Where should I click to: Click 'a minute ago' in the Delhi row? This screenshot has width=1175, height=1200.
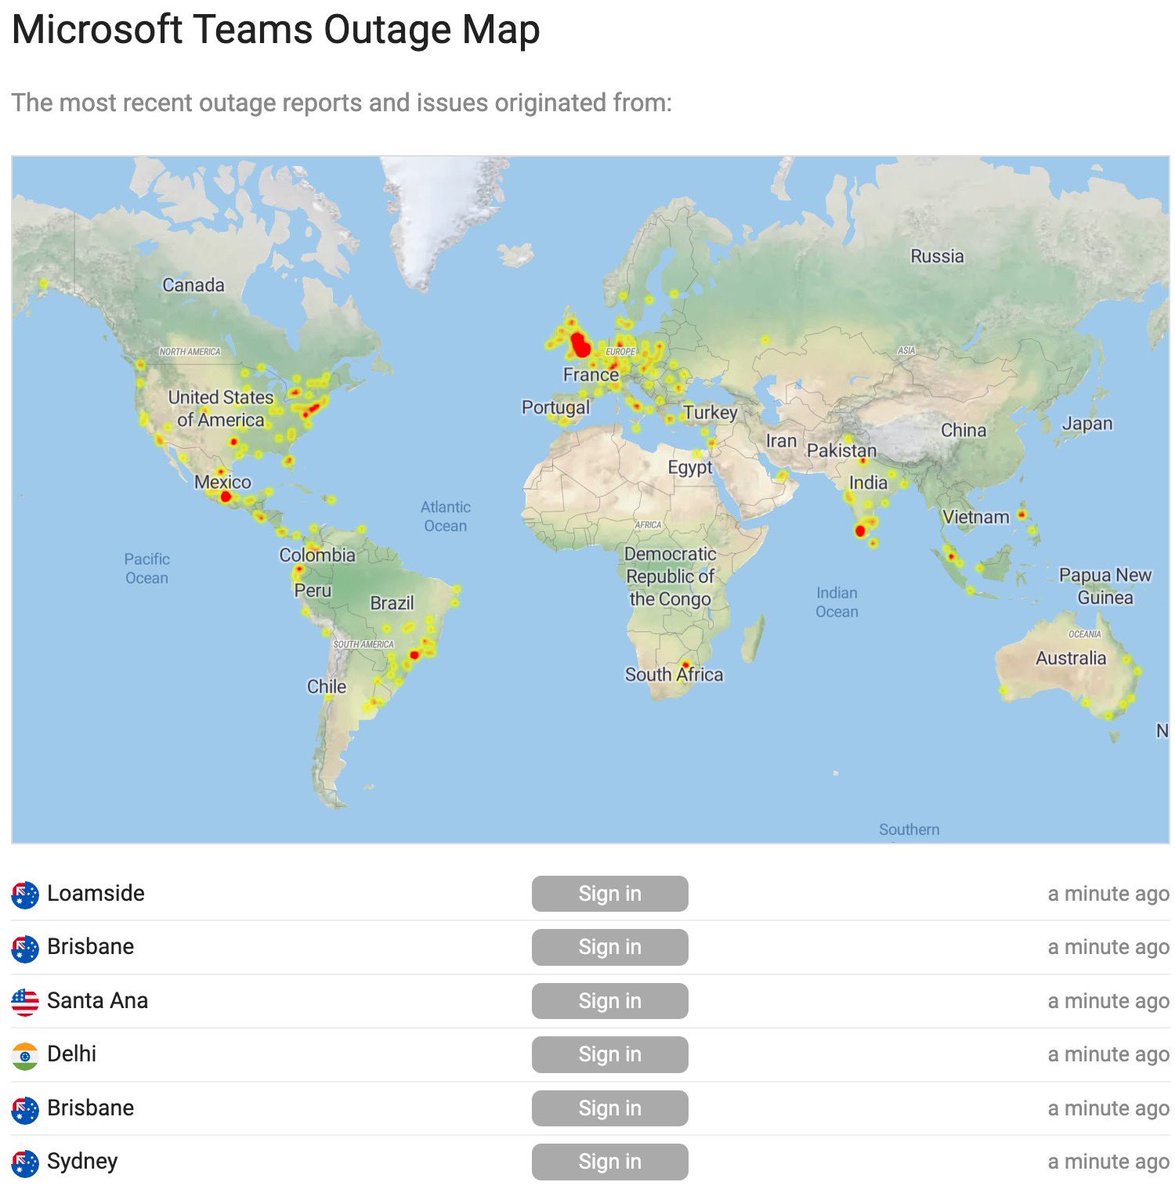coord(1108,1055)
